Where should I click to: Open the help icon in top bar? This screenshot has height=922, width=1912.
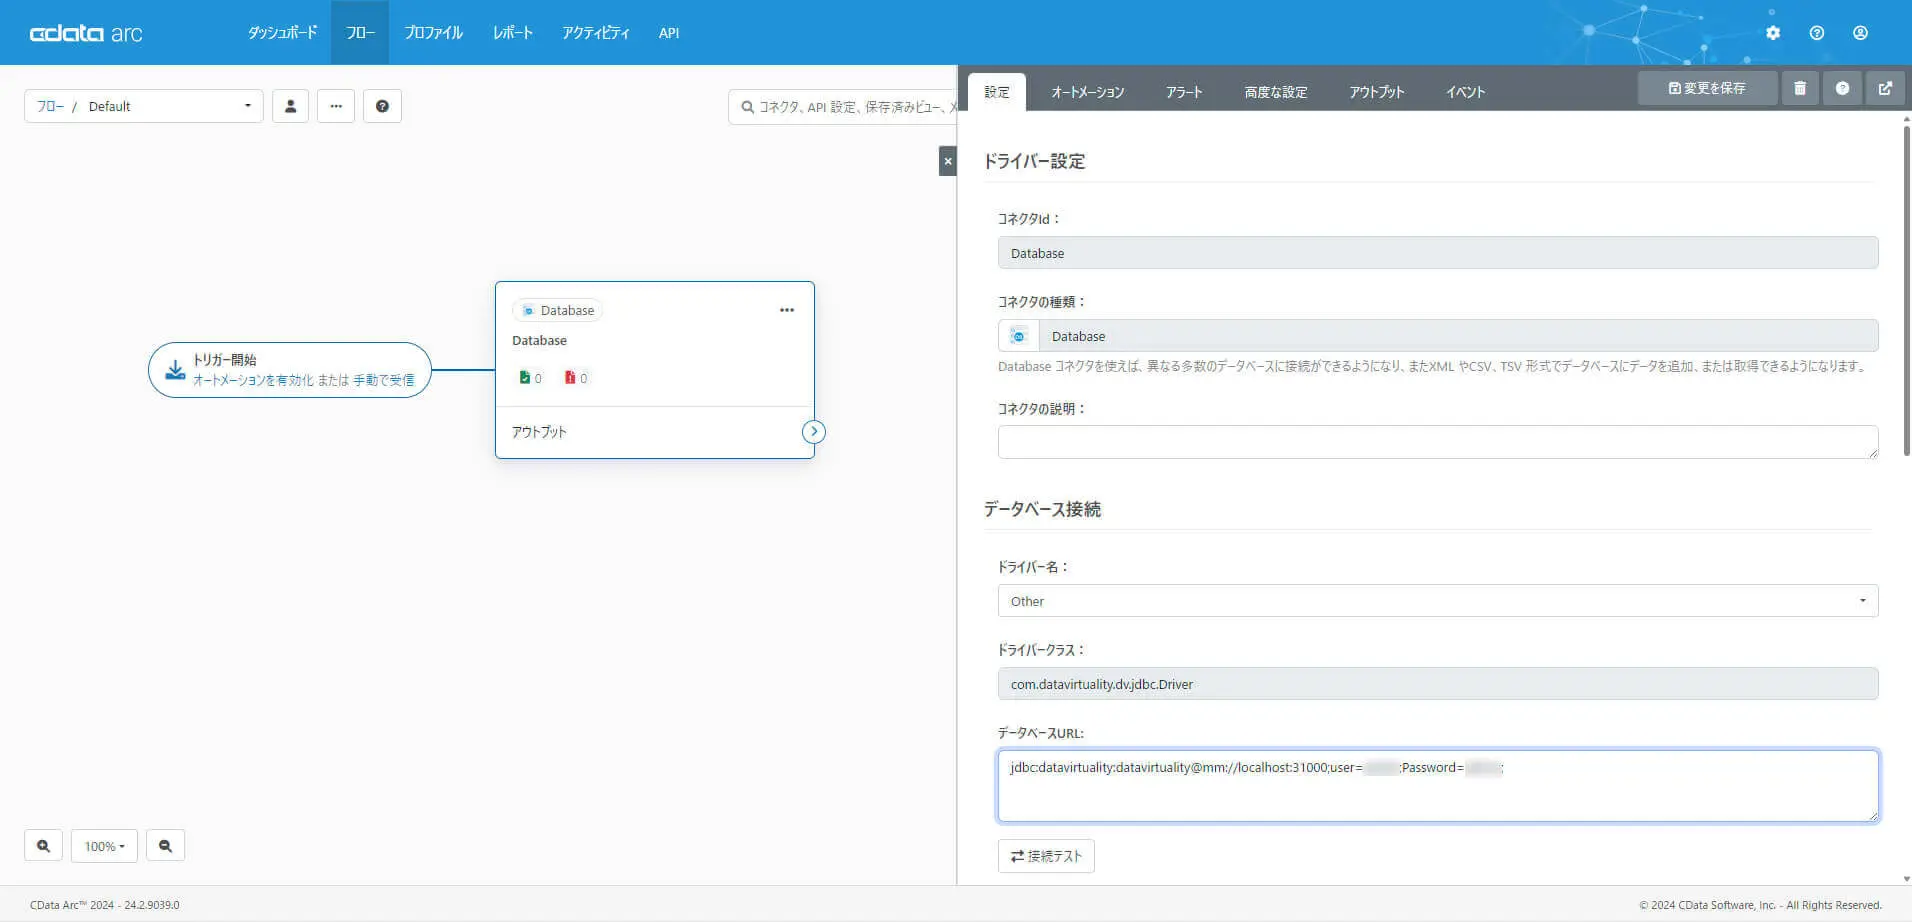pos(1817,33)
